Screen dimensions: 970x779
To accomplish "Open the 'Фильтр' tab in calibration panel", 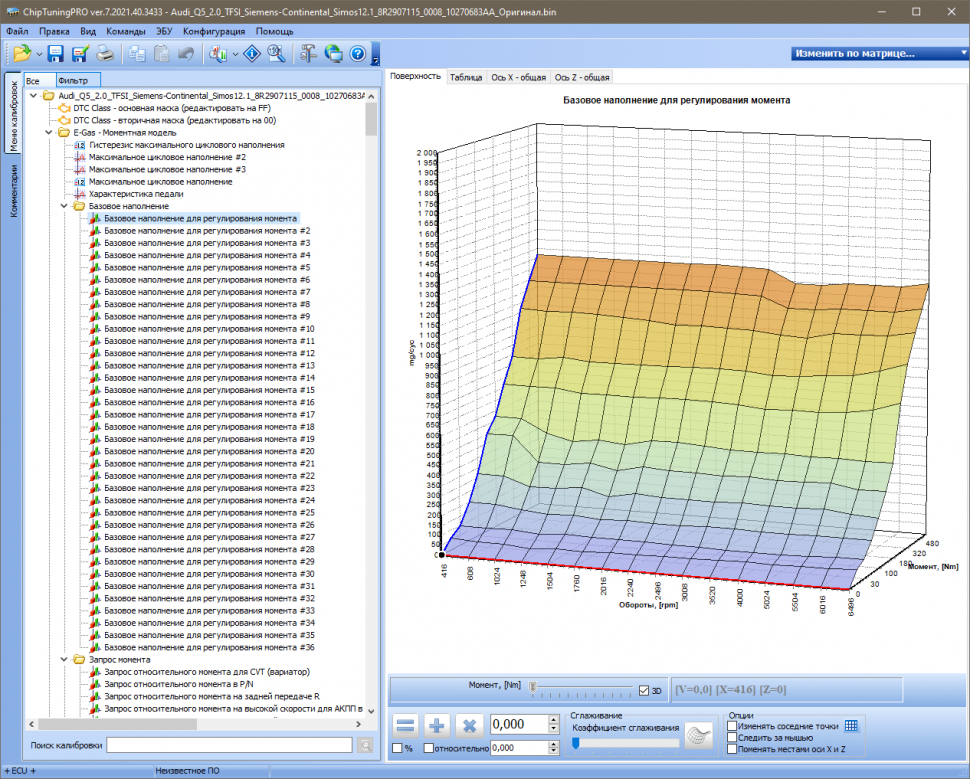I will point(73,79).
